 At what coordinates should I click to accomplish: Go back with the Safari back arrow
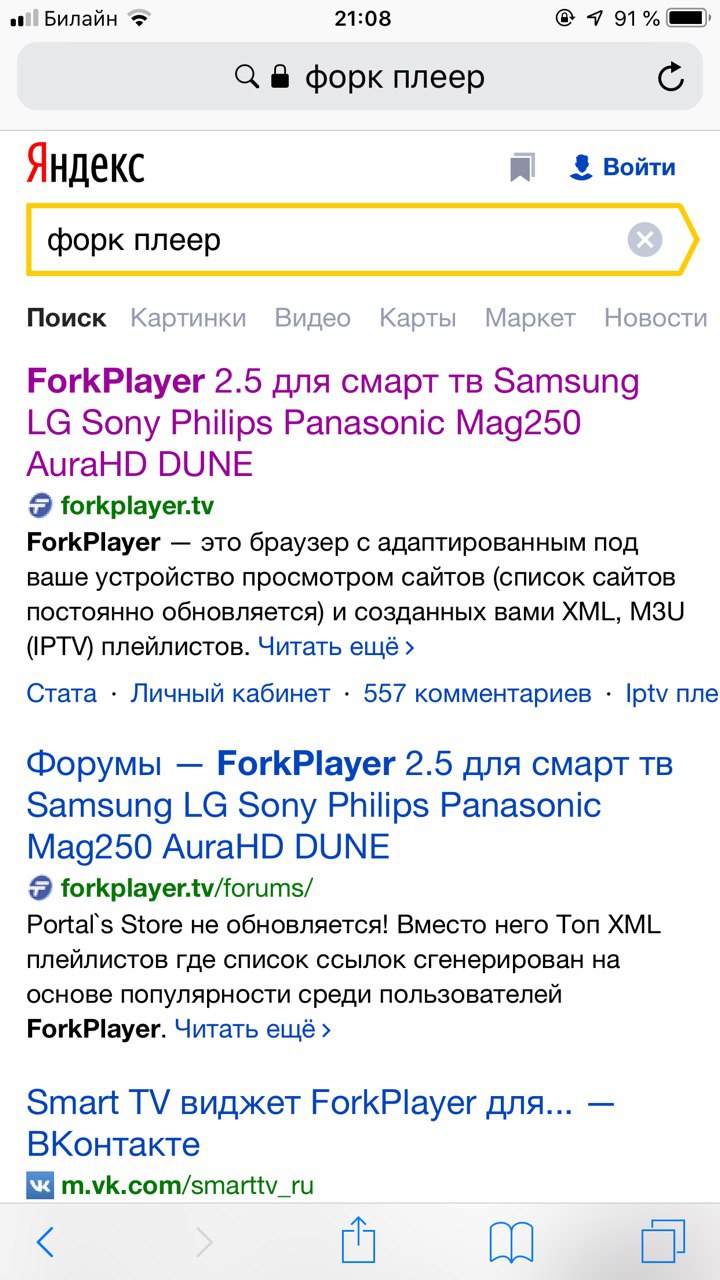[45, 1242]
